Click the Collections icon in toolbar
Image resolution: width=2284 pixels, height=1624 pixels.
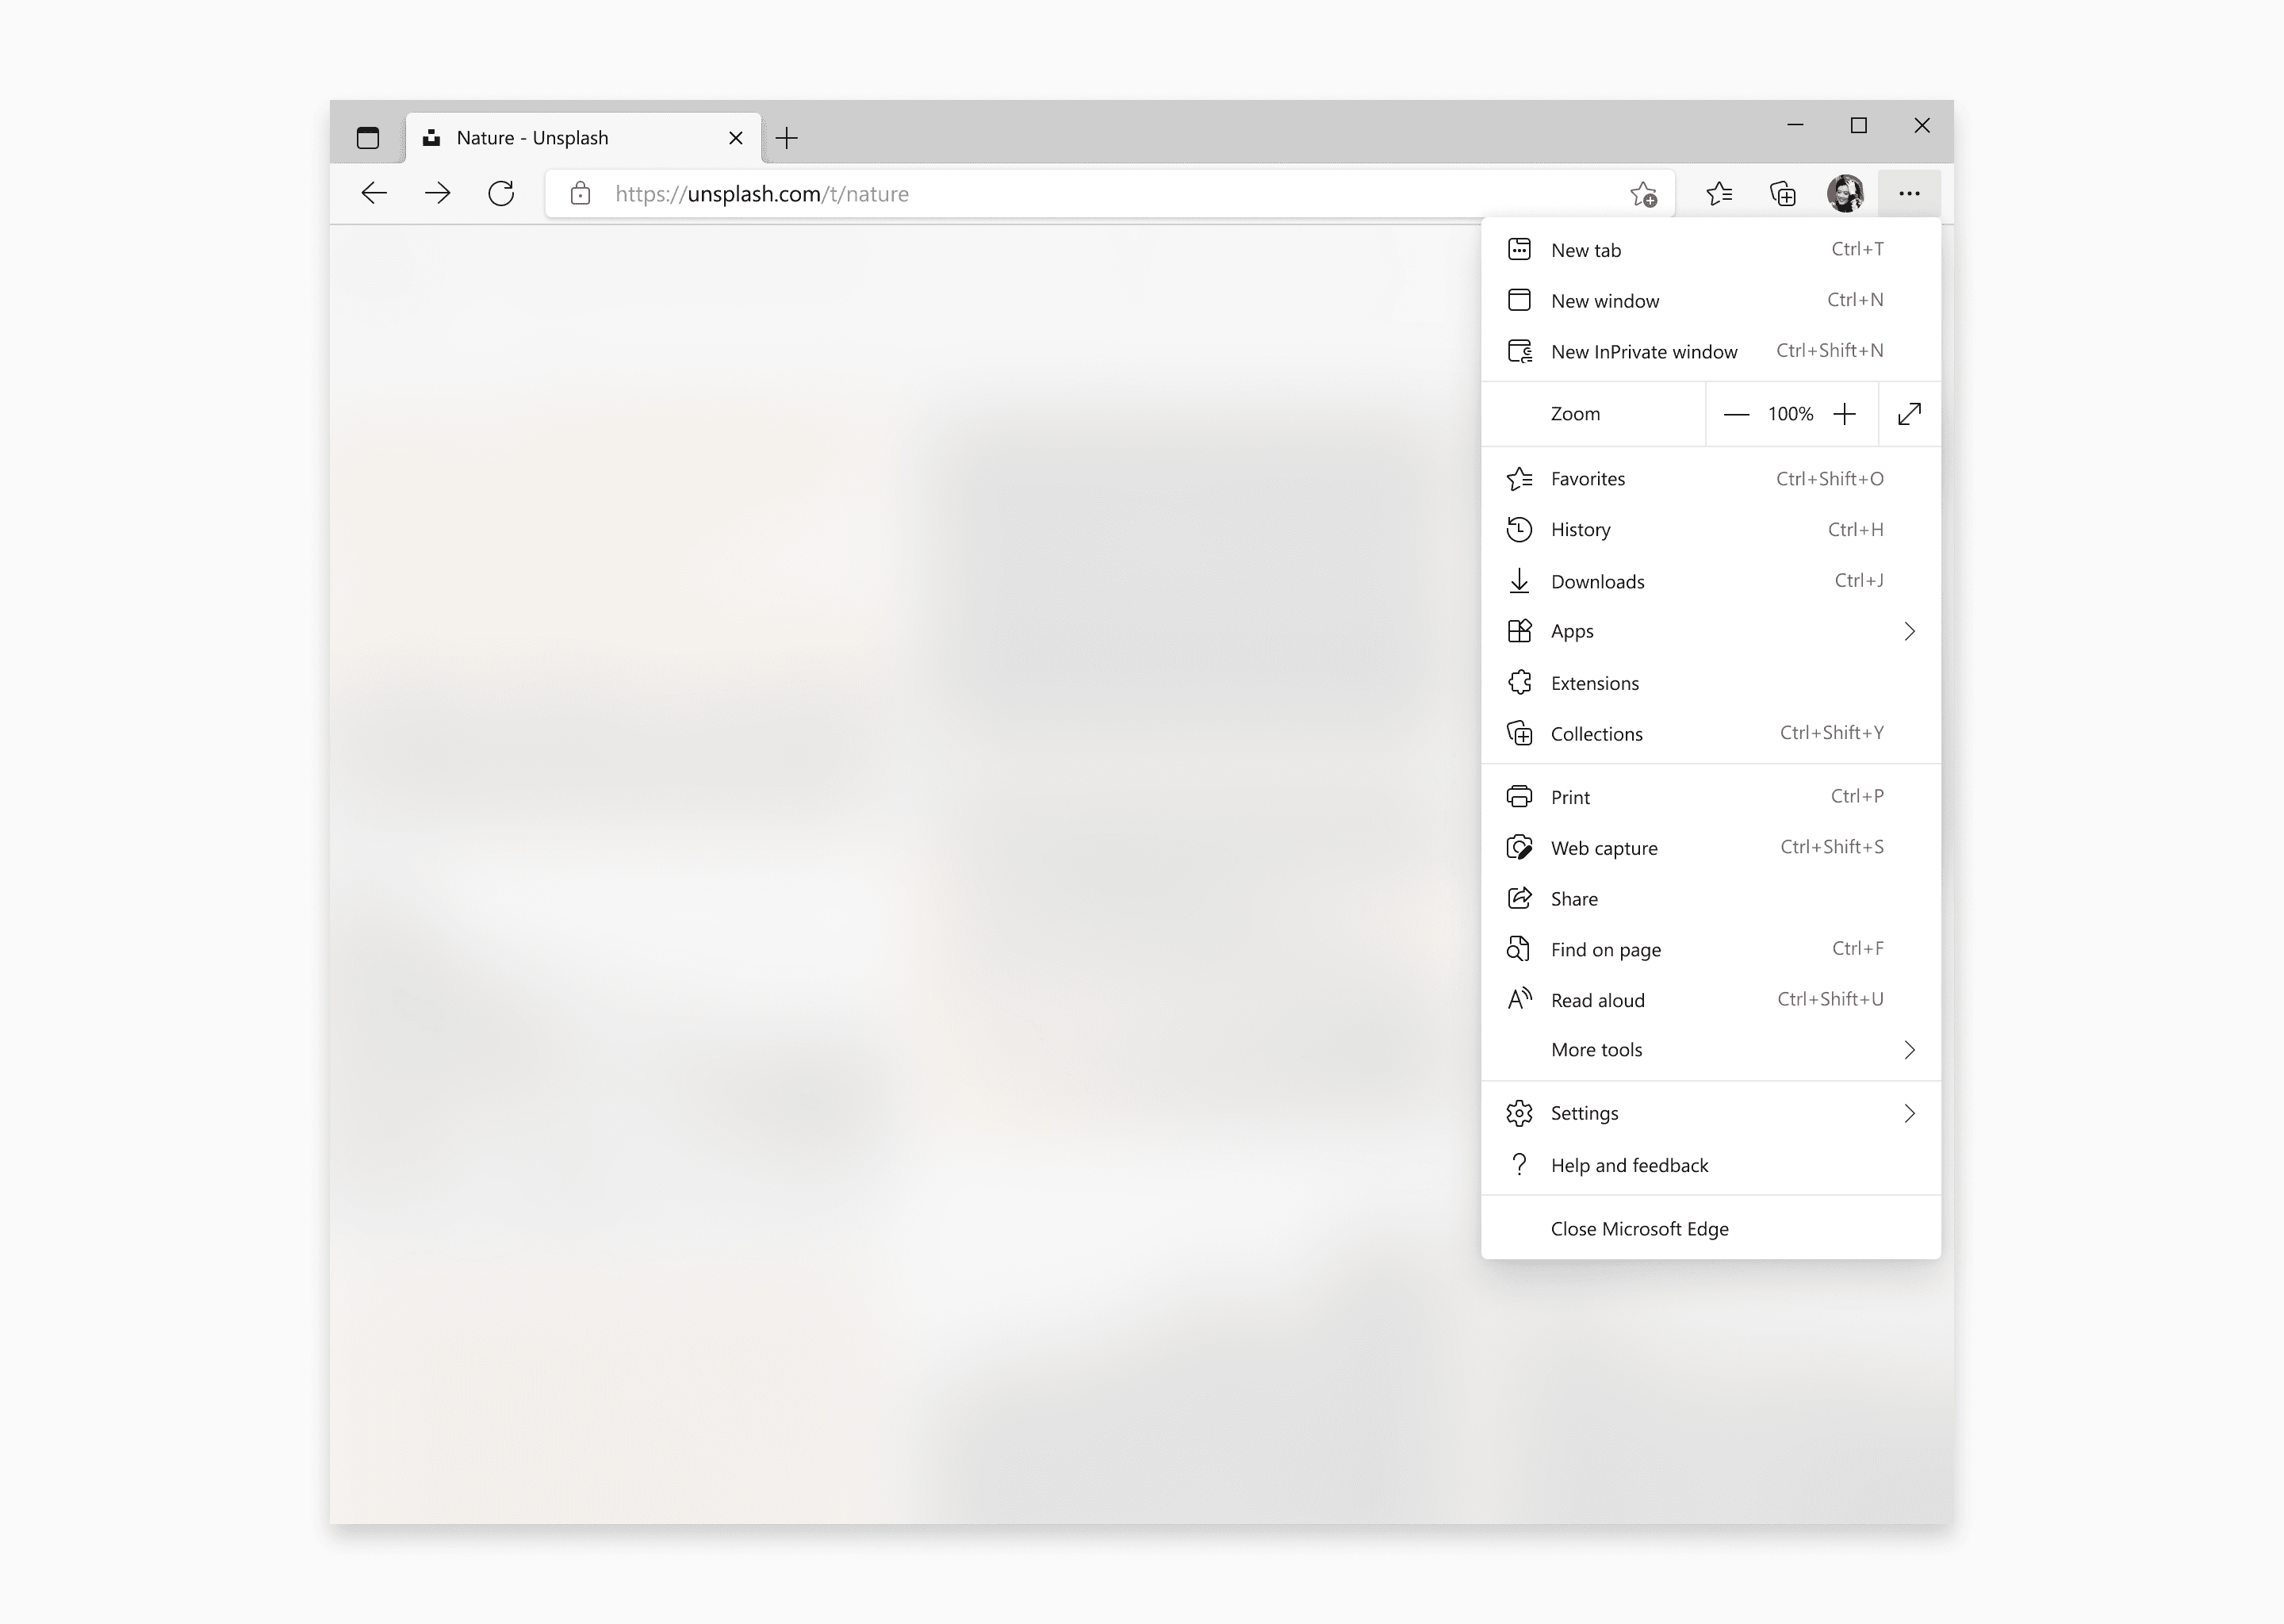pyautogui.click(x=1780, y=193)
